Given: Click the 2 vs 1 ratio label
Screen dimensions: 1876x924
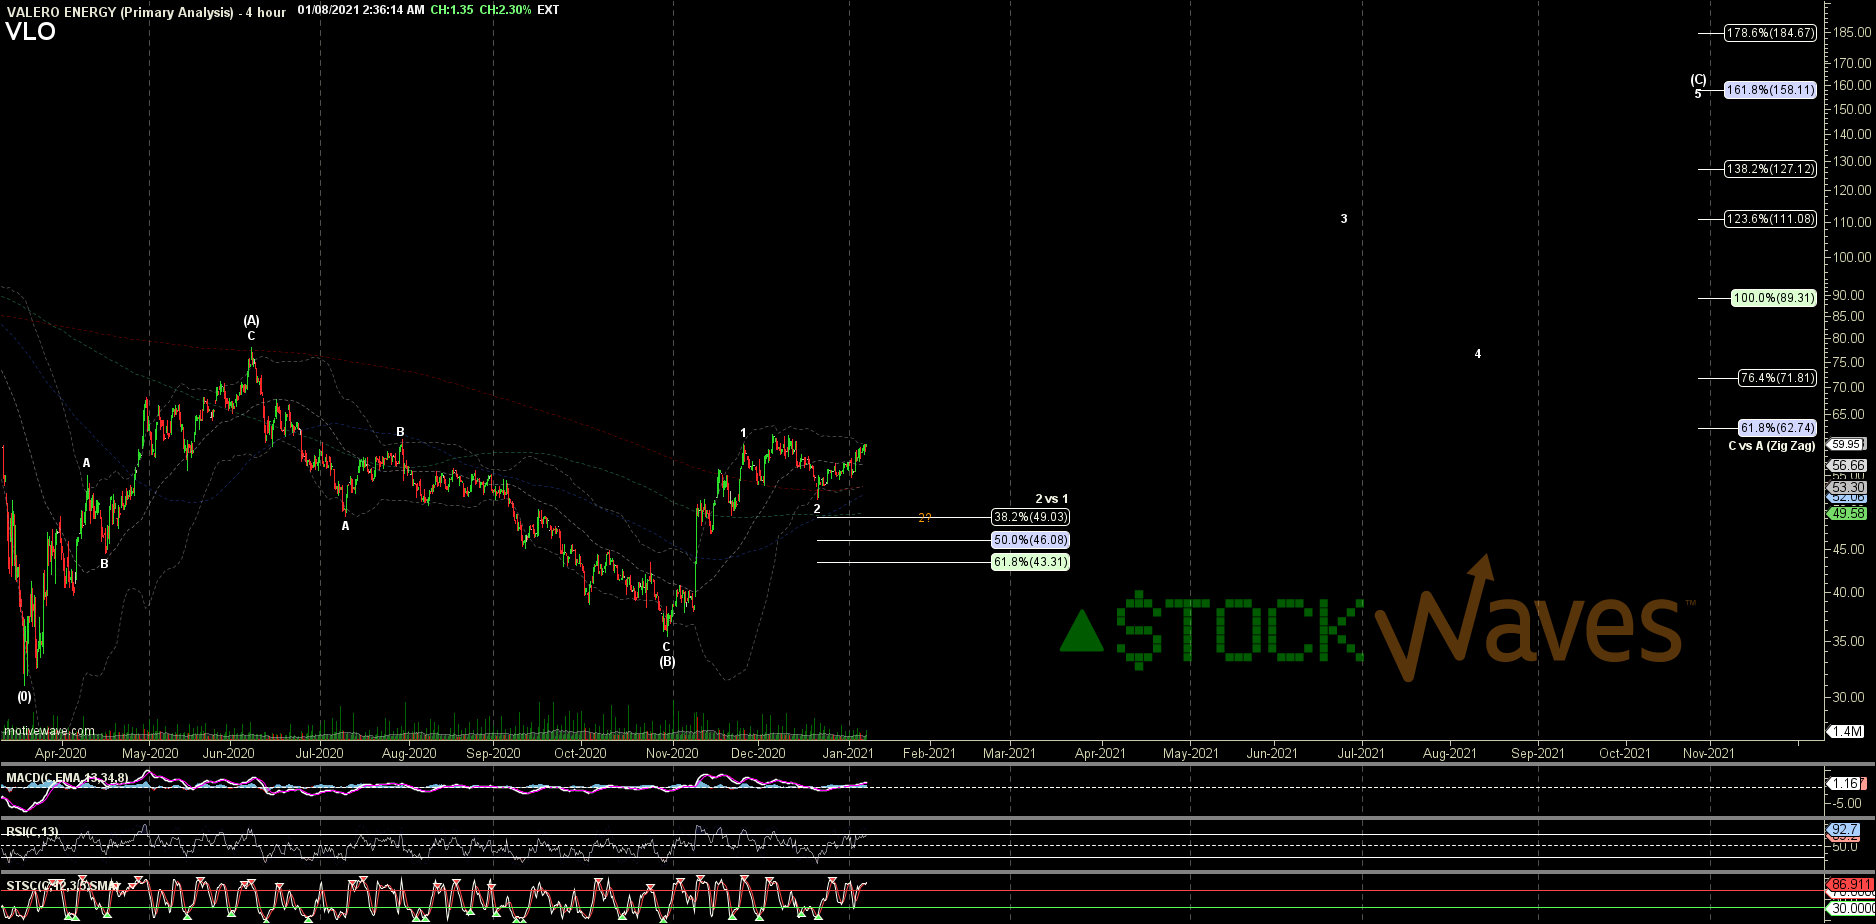Looking at the screenshot, I should tap(1051, 499).
